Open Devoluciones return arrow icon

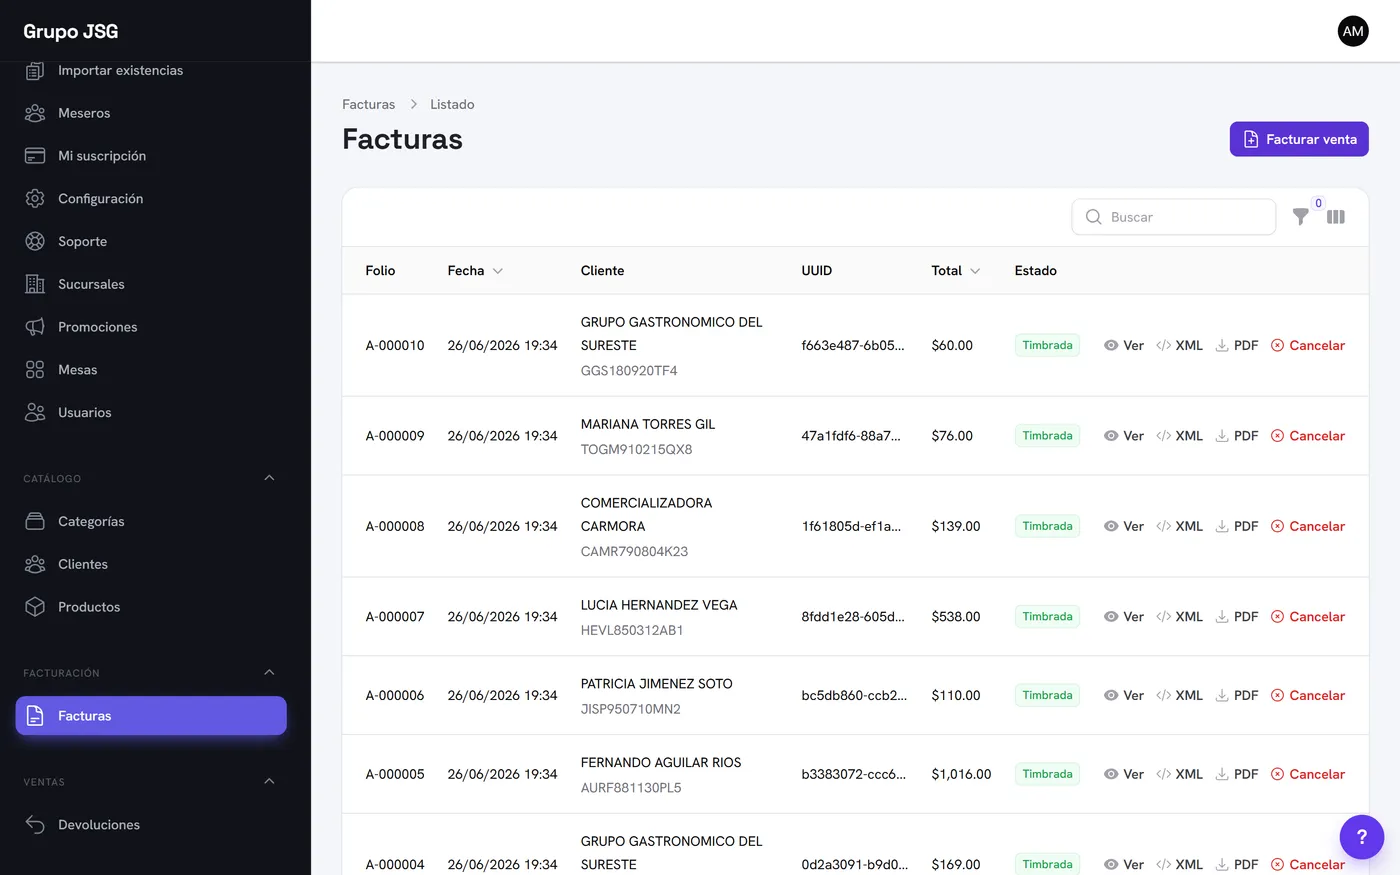pyautogui.click(x=35, y=825)
